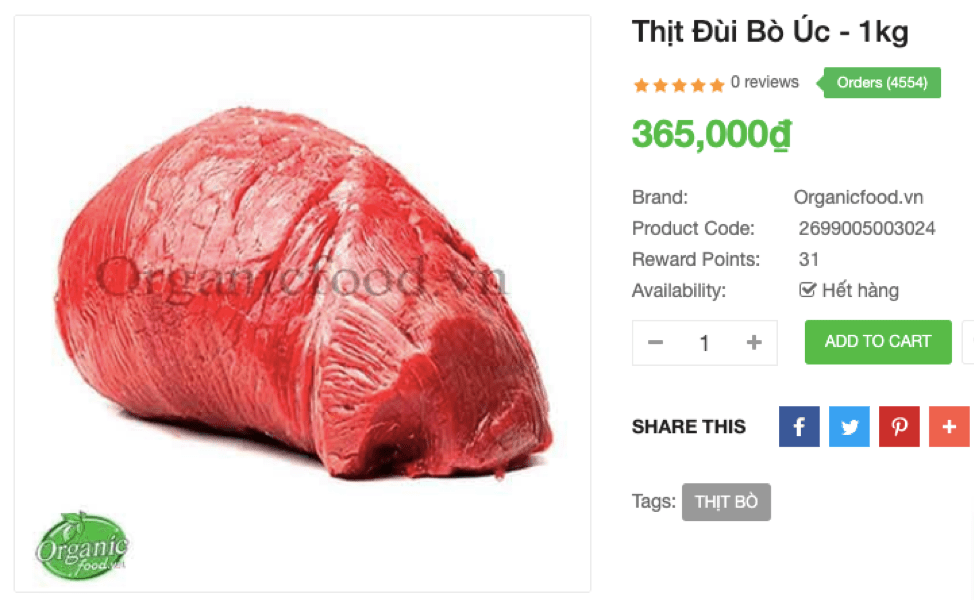Open more share options plus icon

point(949,427)
